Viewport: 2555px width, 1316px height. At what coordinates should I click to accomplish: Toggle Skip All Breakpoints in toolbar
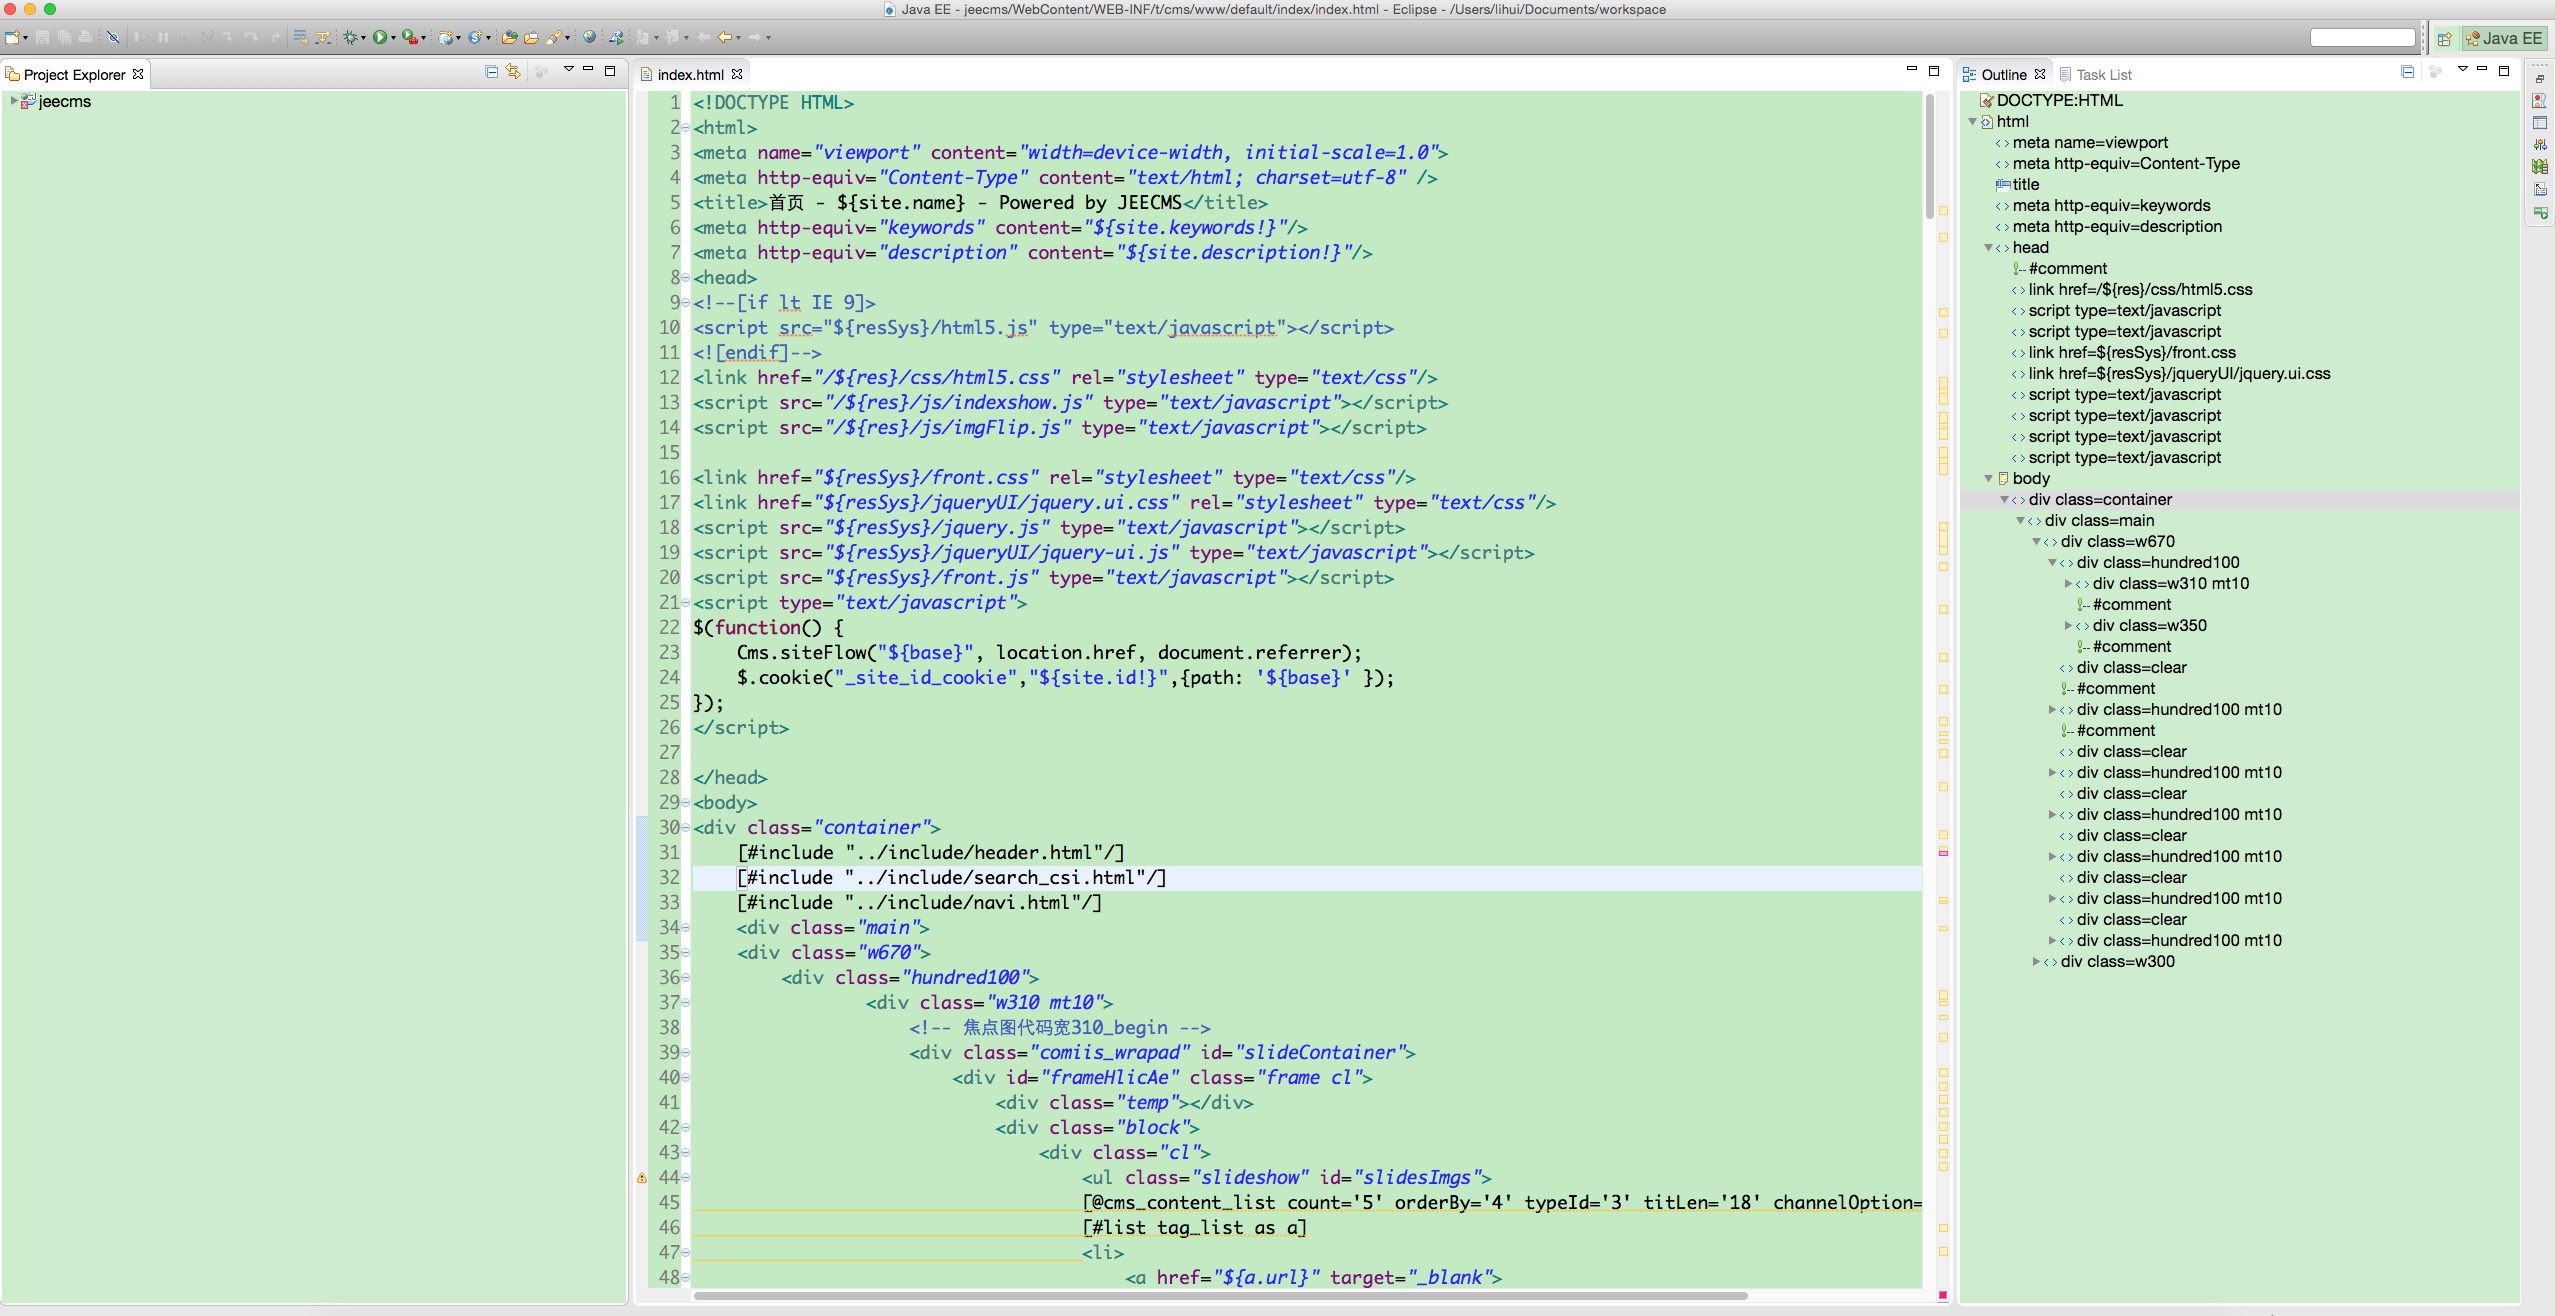click(x=113, y=38)
